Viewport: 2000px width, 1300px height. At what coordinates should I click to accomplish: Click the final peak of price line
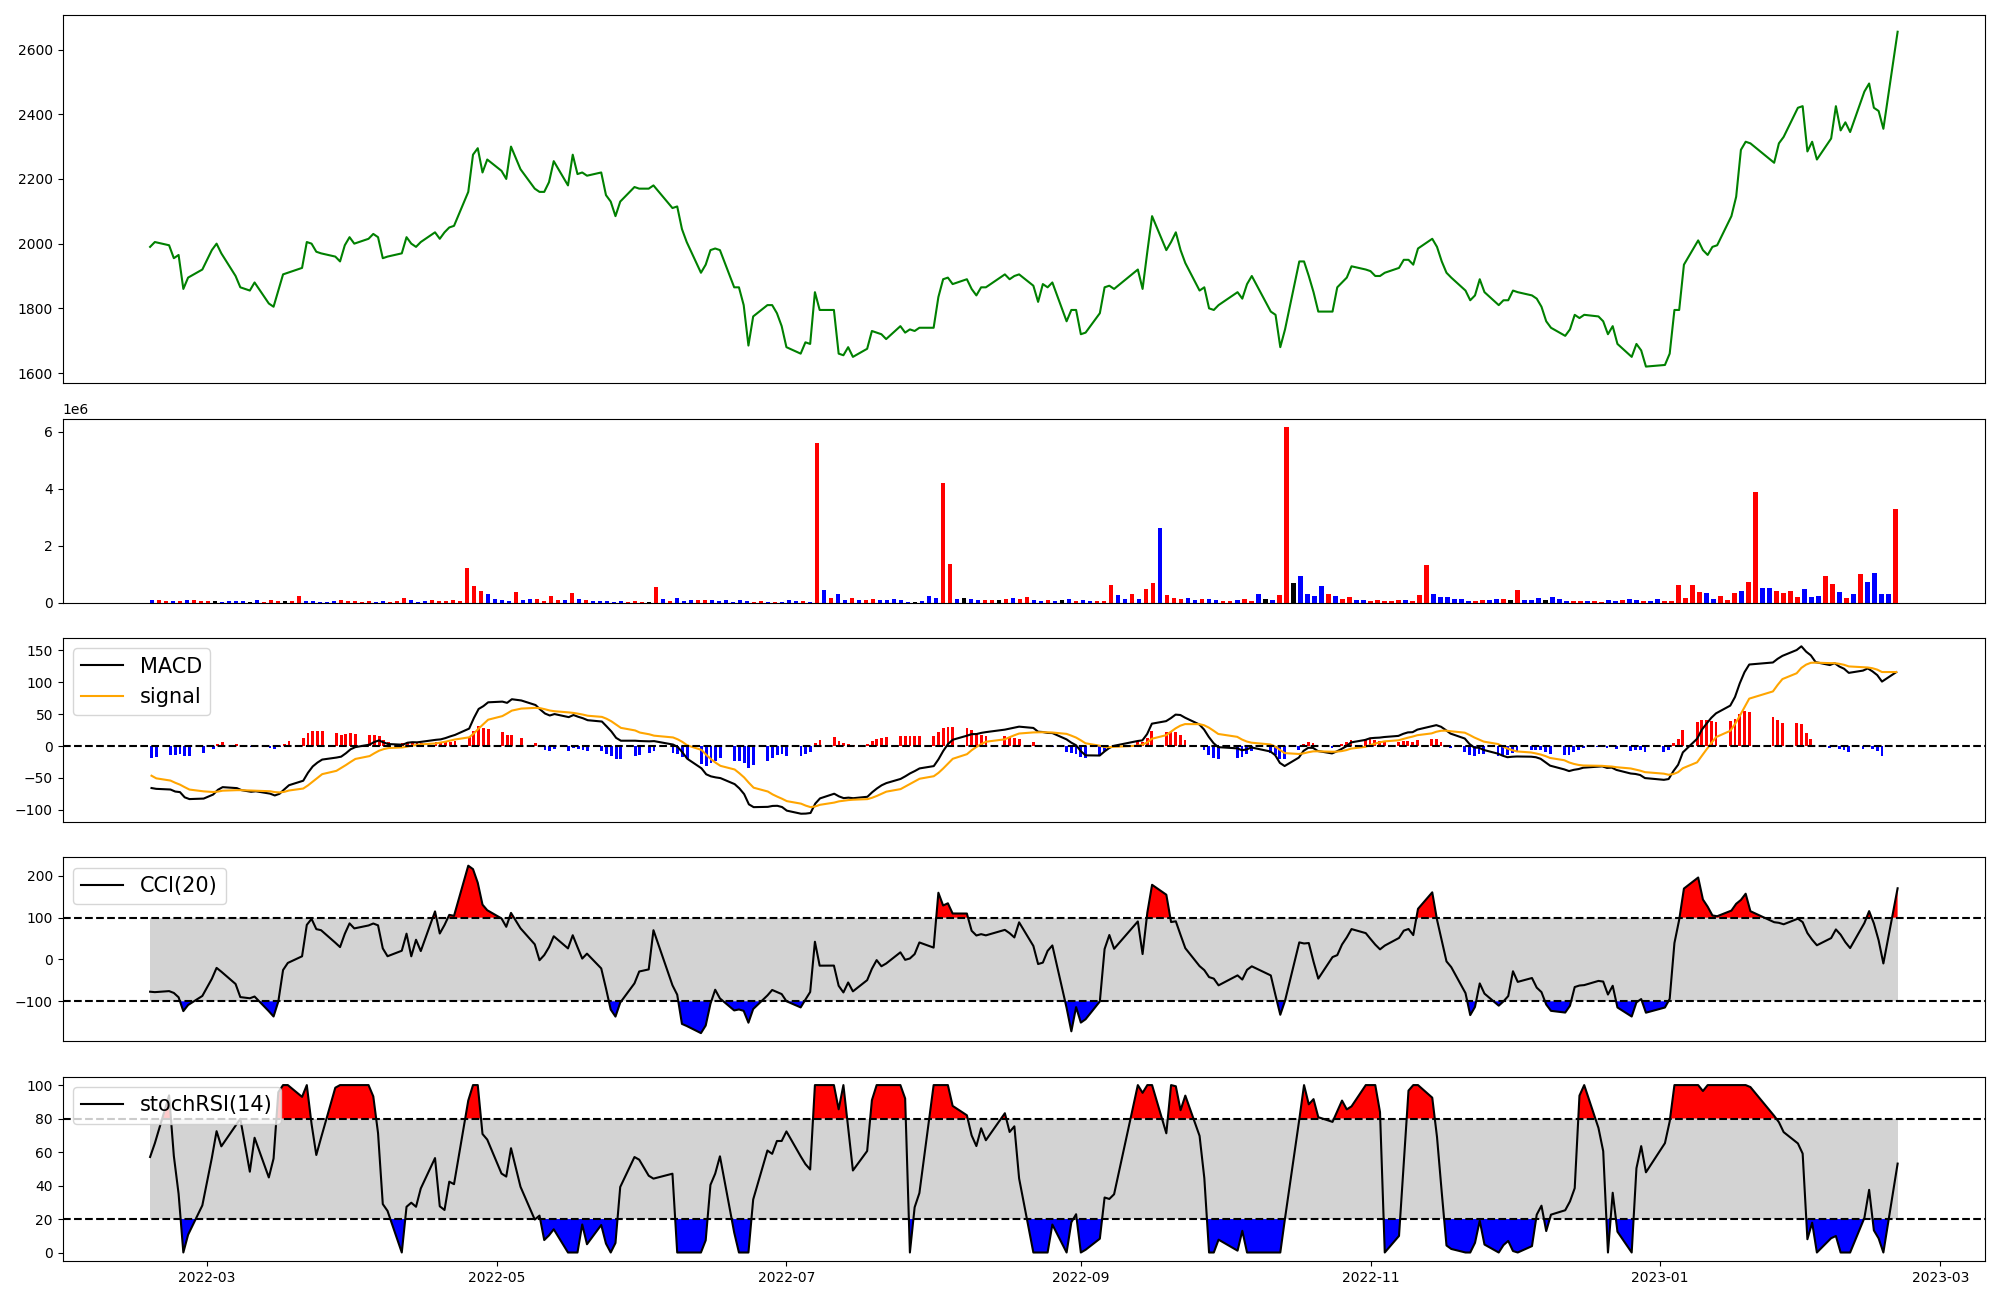pos(1897,32)
